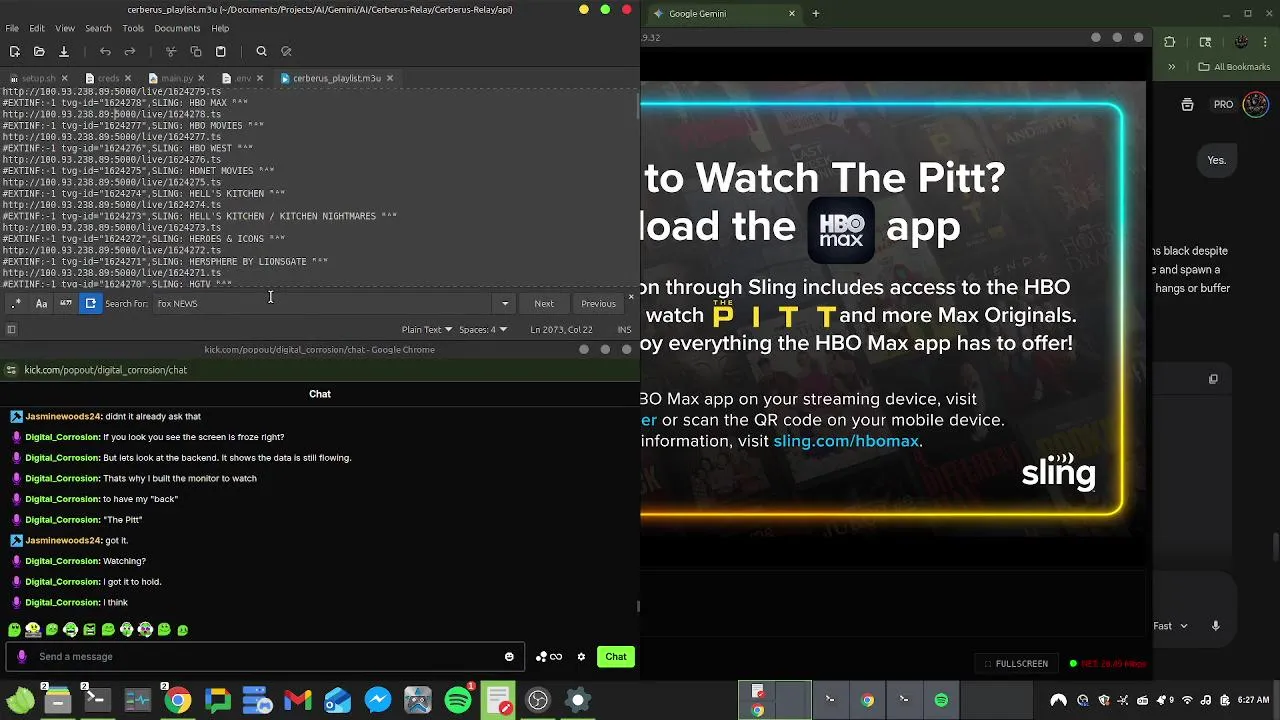Click the Find and replace icon

(x=286, y=51)
